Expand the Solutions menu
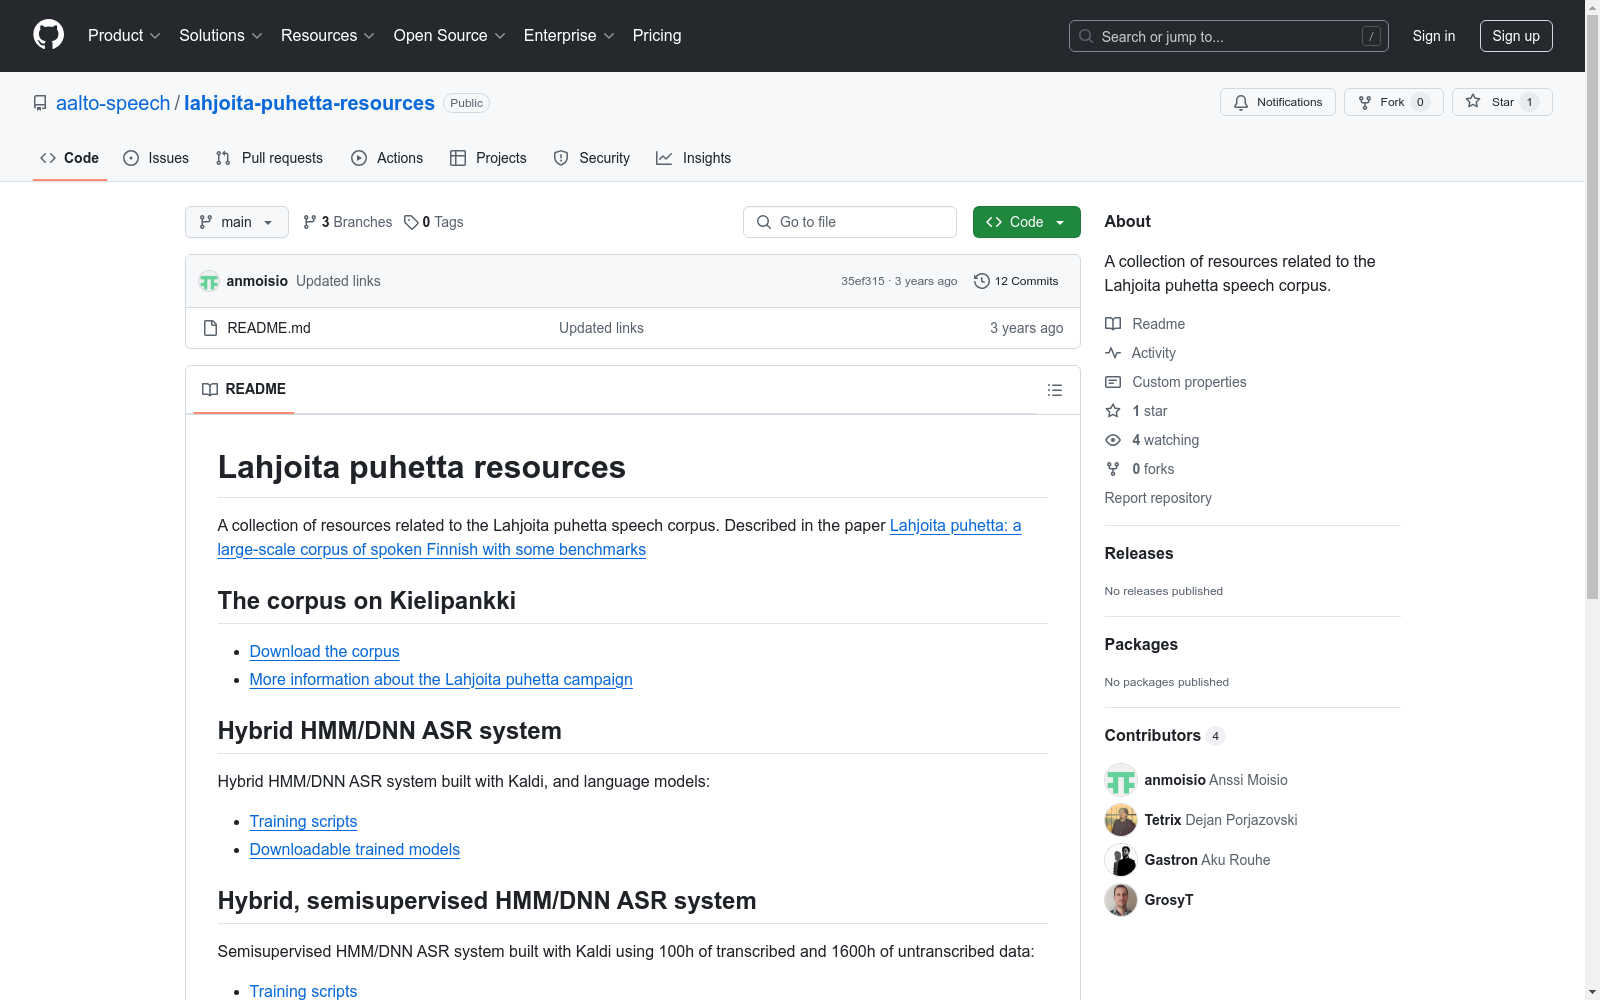The image size is (1600, 1000). pos(220,35)
